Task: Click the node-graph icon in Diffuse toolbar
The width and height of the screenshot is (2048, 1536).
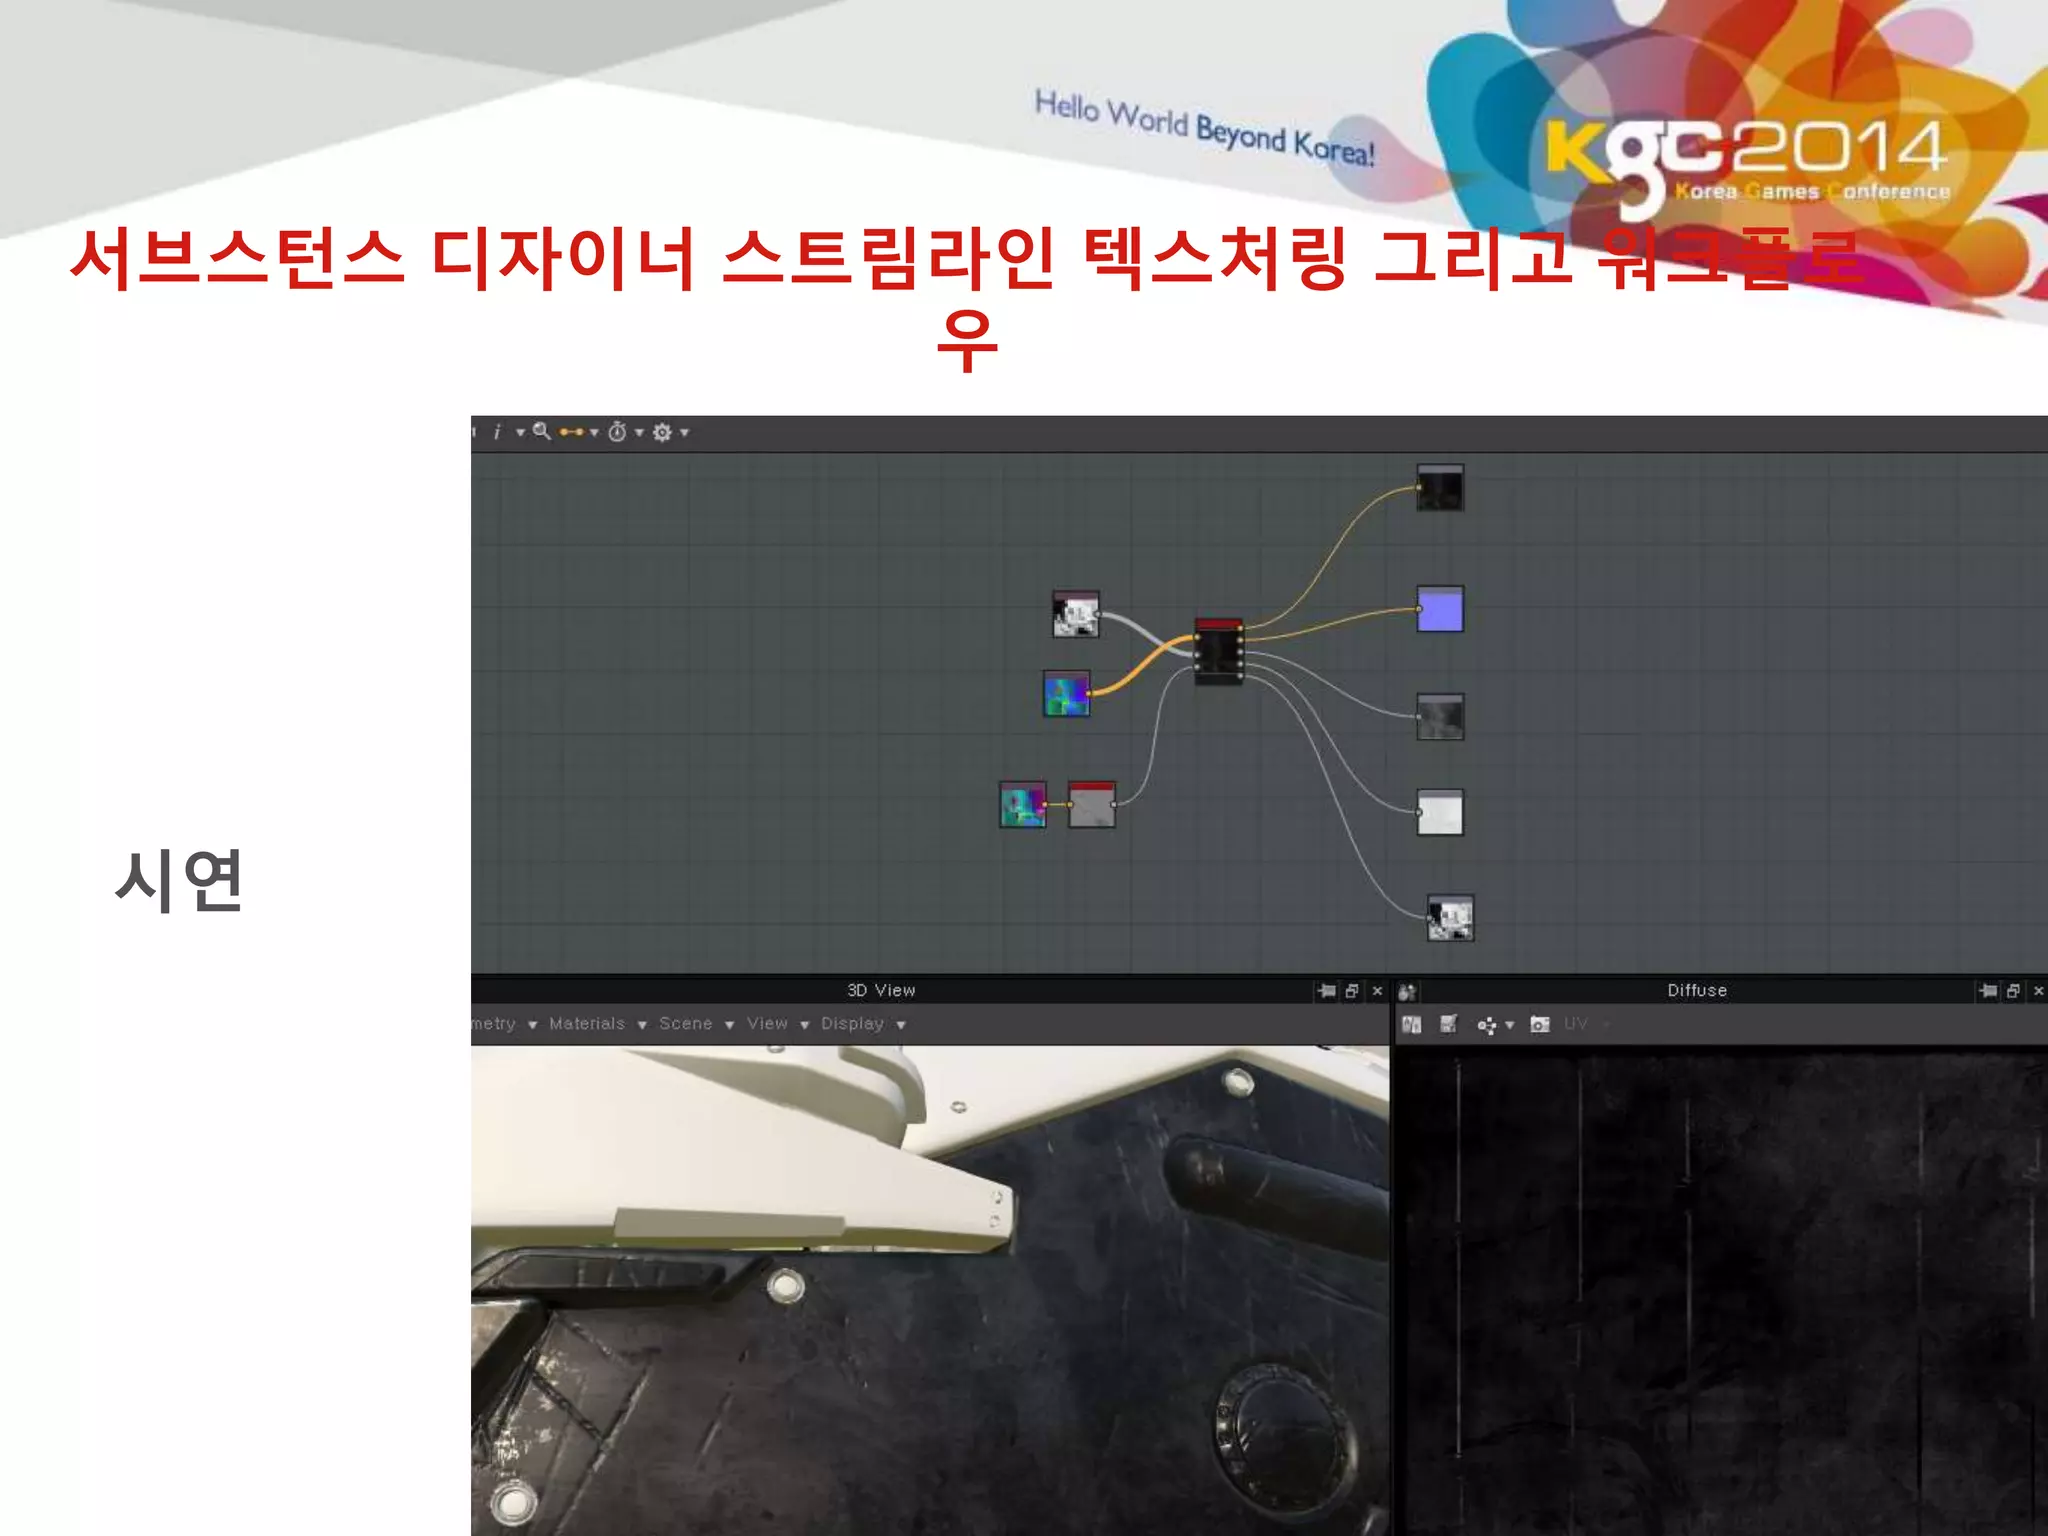Action: pos(1486,1025)
